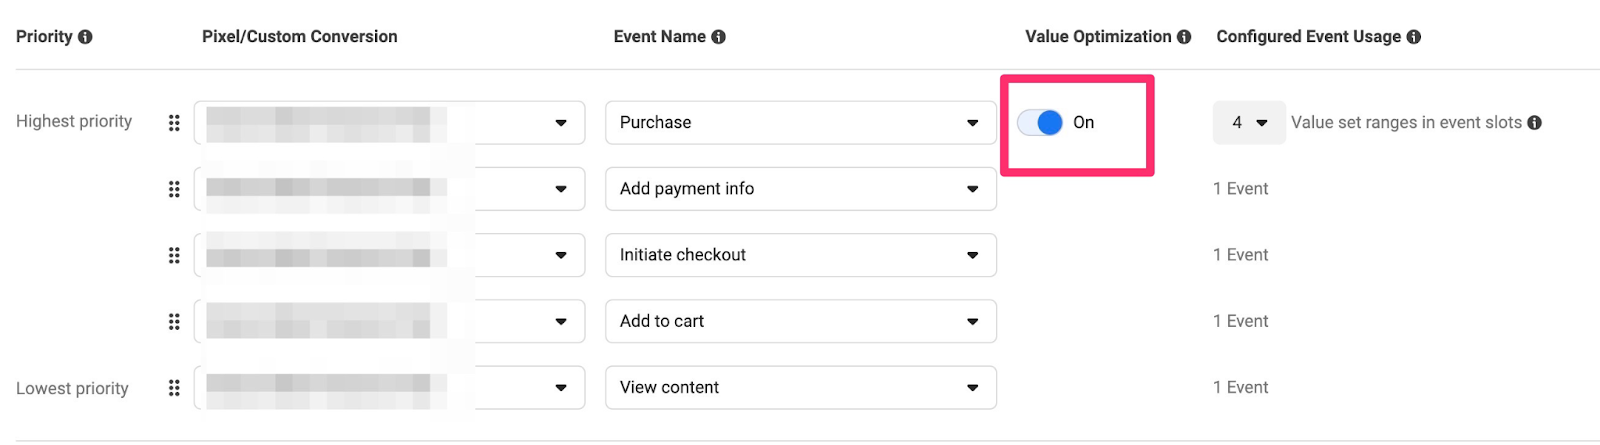Open the value set ranges dropdown showing 4

pos(1249,123)
